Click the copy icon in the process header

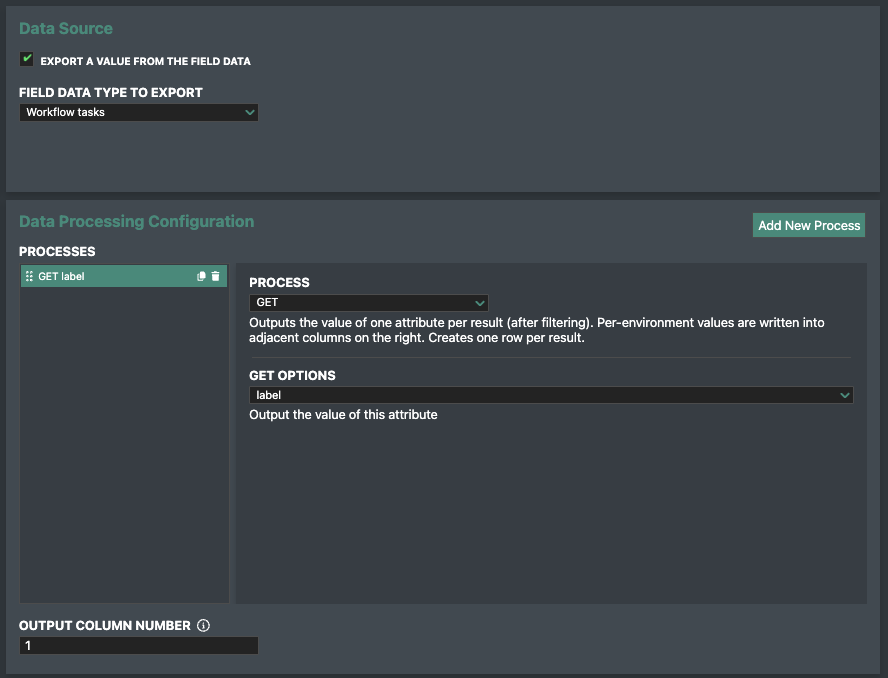[201, 276]
